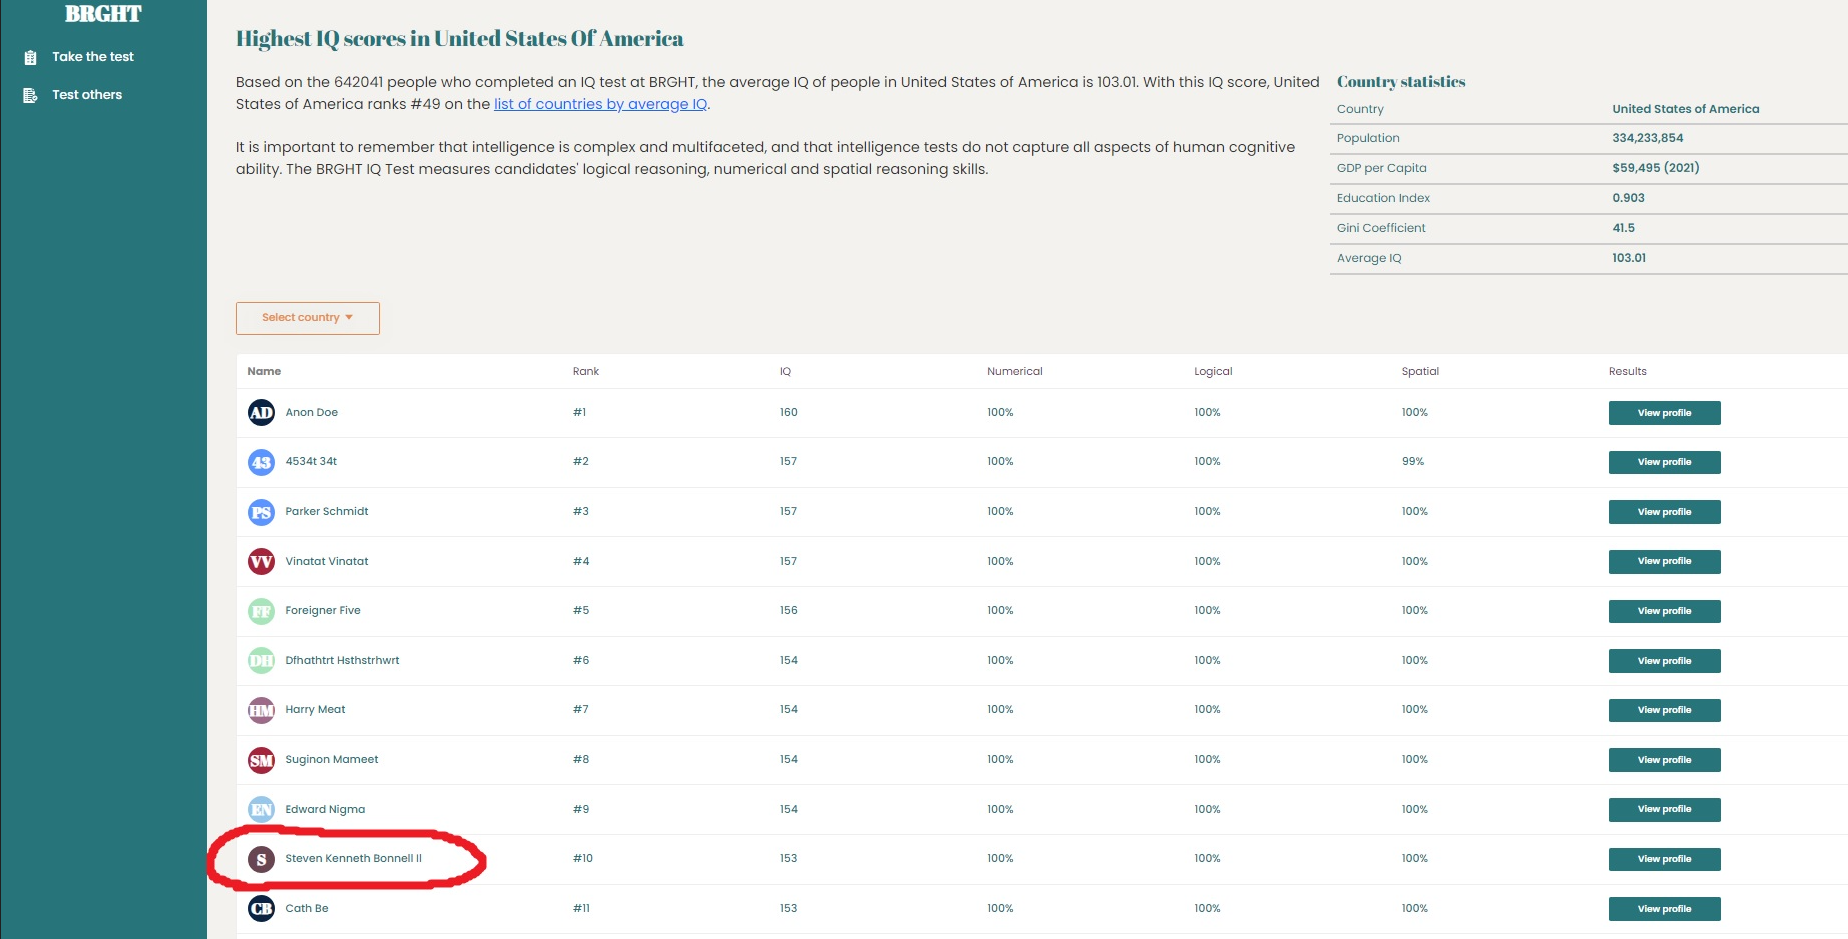Viewport: 1848px width, 939px height.
Task: Click the 99% spatial score of 4534t 34t
Action: (1412, 462)
